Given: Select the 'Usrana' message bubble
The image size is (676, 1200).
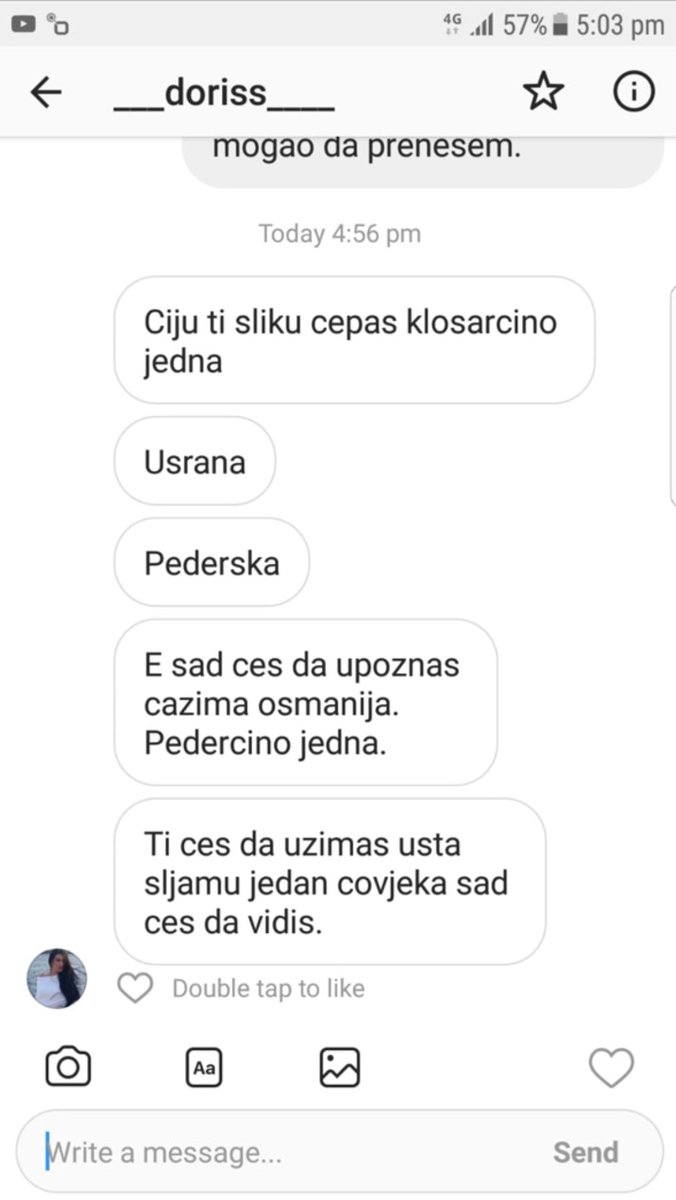Looking at the screenshot, I should click(x=195, y=462).
